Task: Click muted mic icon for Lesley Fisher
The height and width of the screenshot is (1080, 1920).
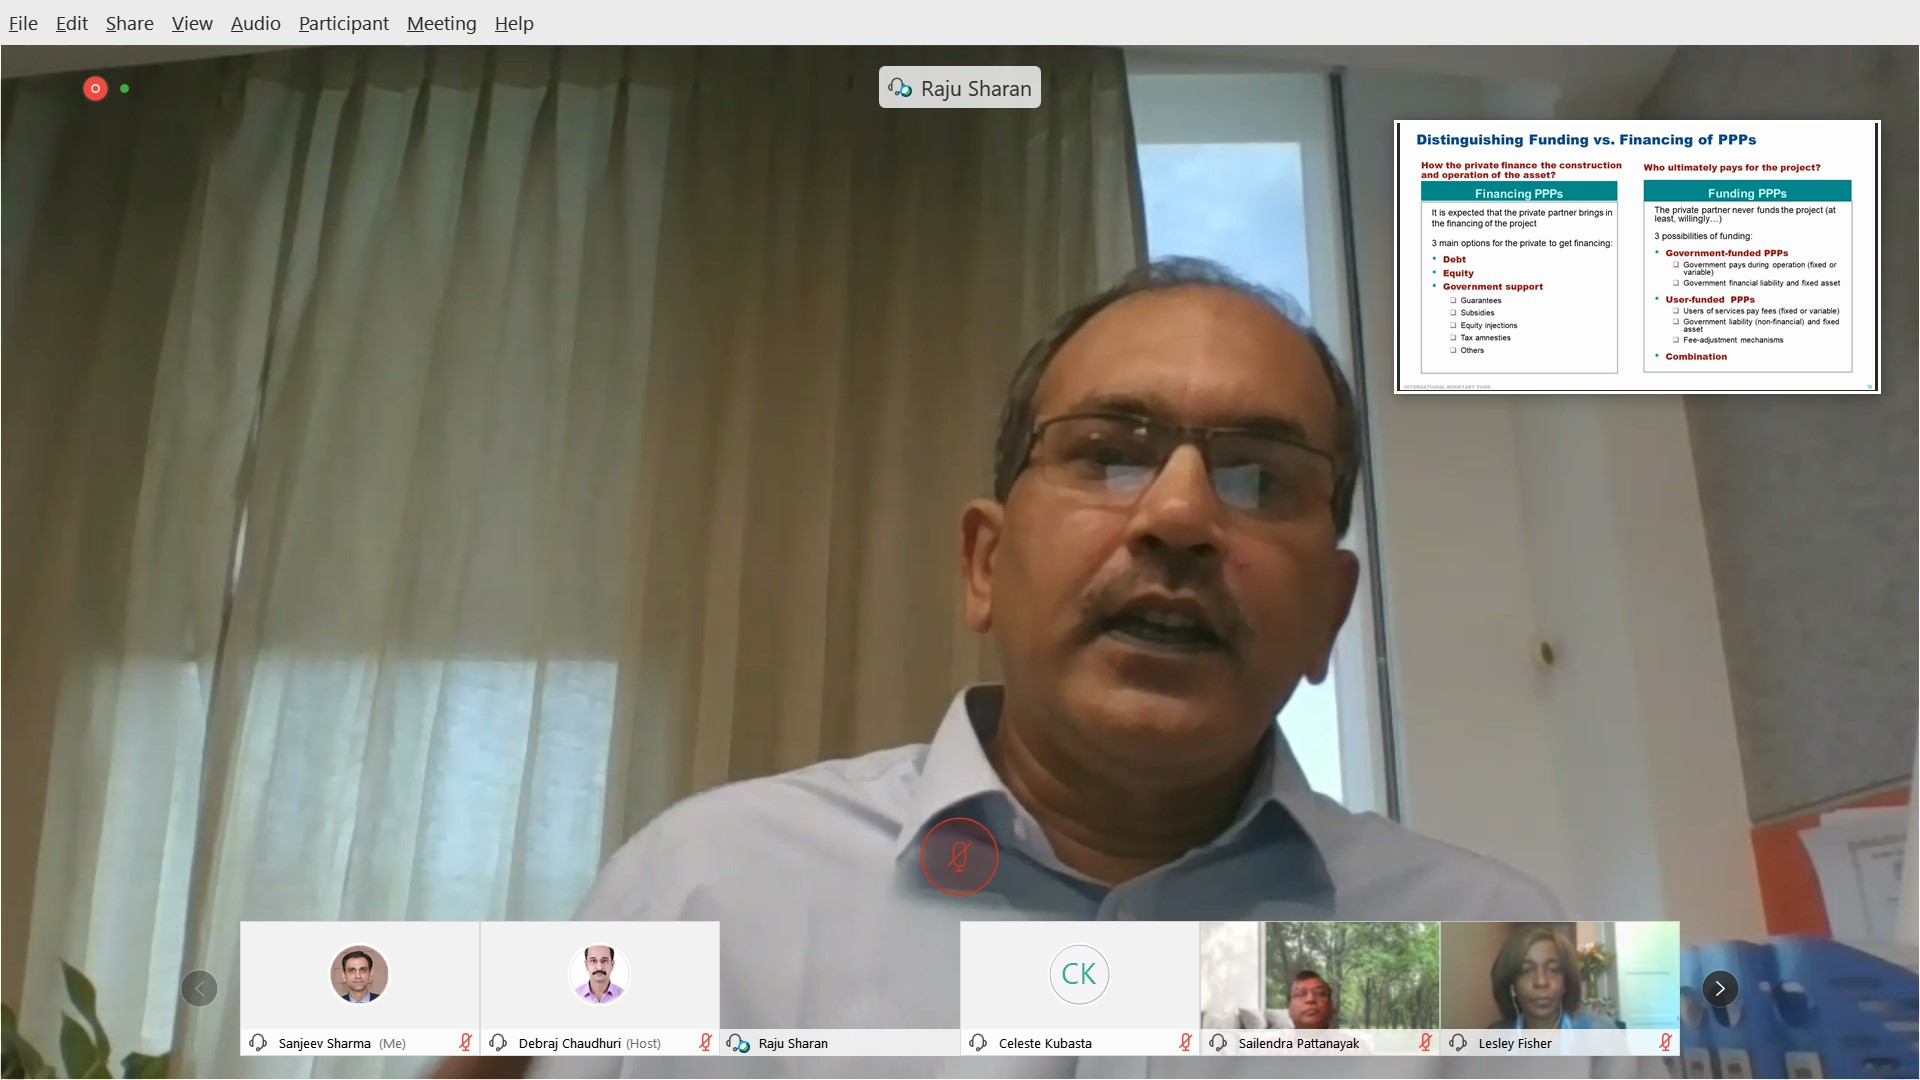Action: click(x=1665, y=1042)
